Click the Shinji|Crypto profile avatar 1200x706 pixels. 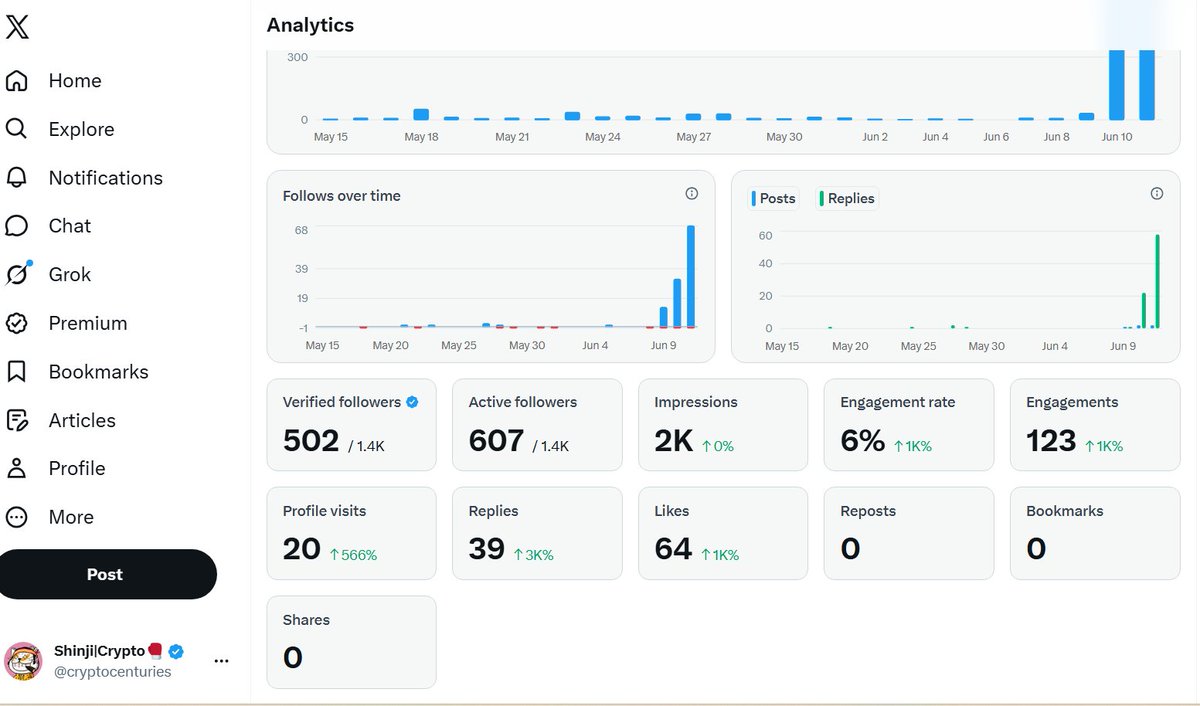pyautogui.click(x=23, y=661)
